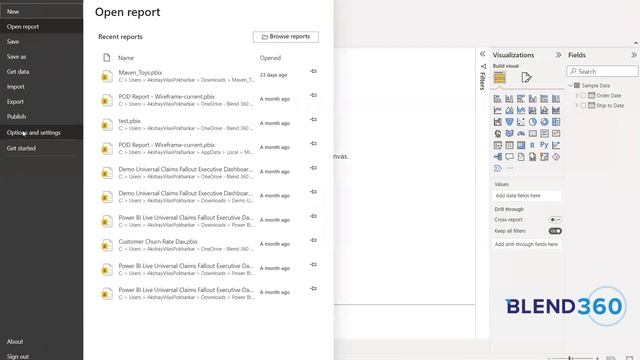
Task: Select the area chart visual
Action: pos(509,110)
